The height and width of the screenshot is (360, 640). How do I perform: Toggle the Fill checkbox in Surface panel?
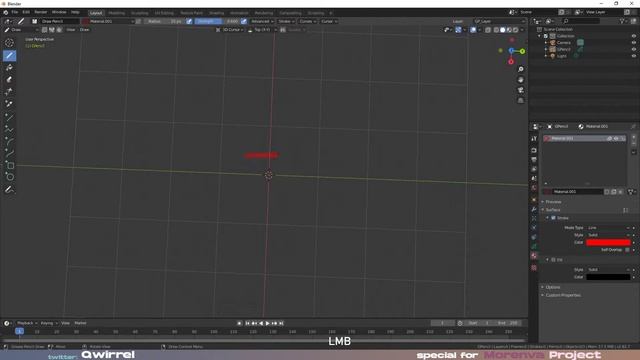pyautogui.click(x=553, y=260)
